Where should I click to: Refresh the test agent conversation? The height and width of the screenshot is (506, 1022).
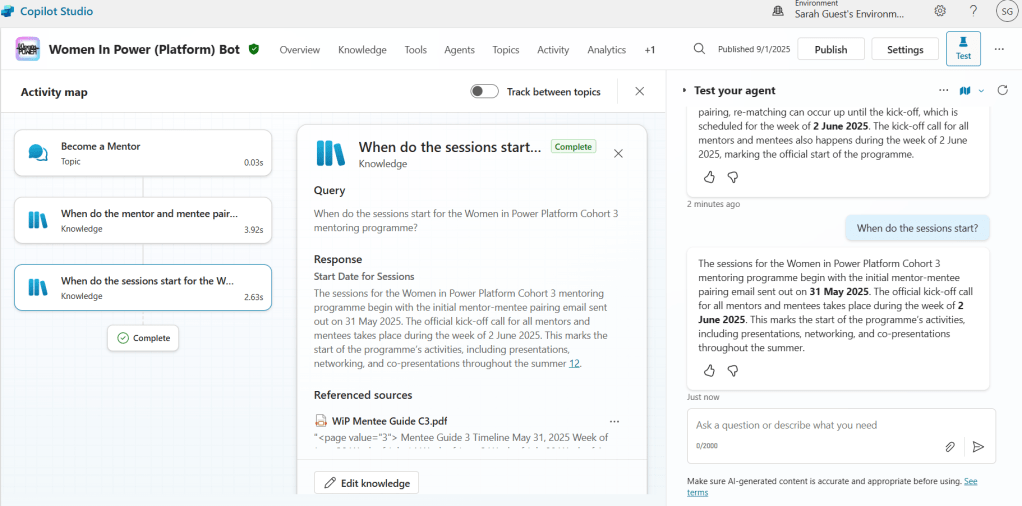1003,90
